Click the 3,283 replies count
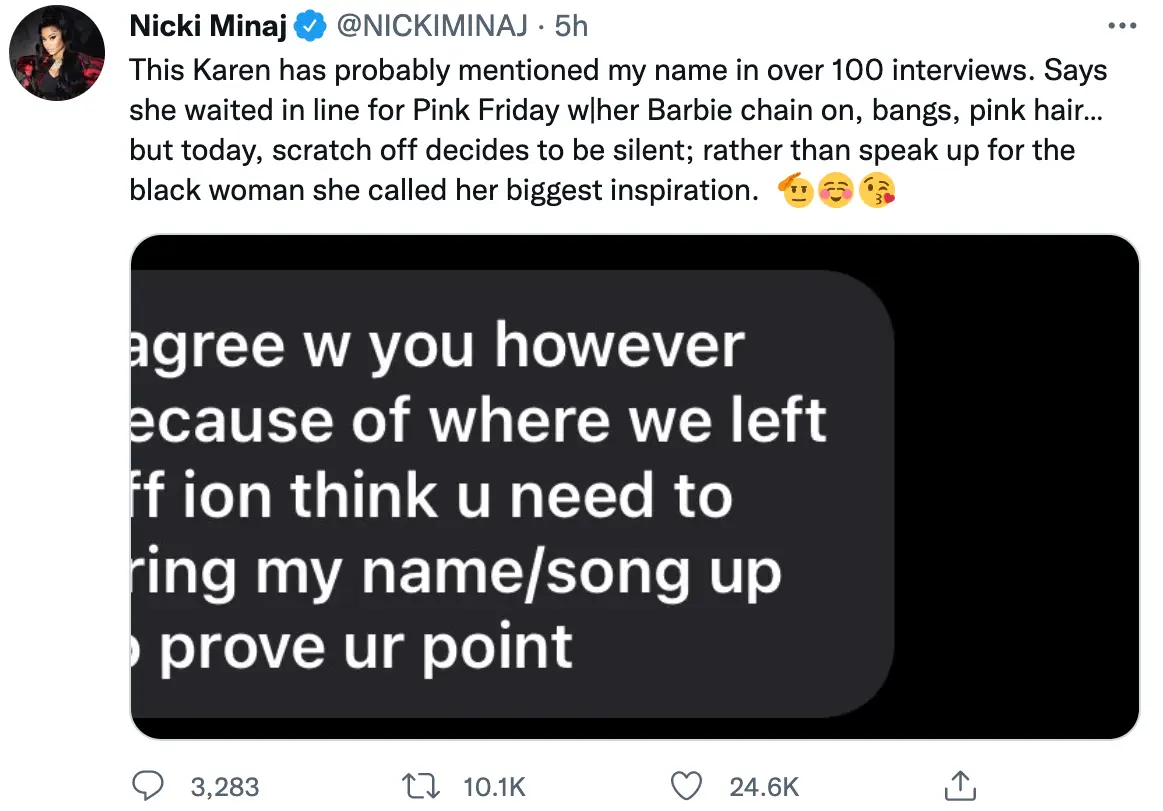This screenshot has width=1163, height=811. 224,787
